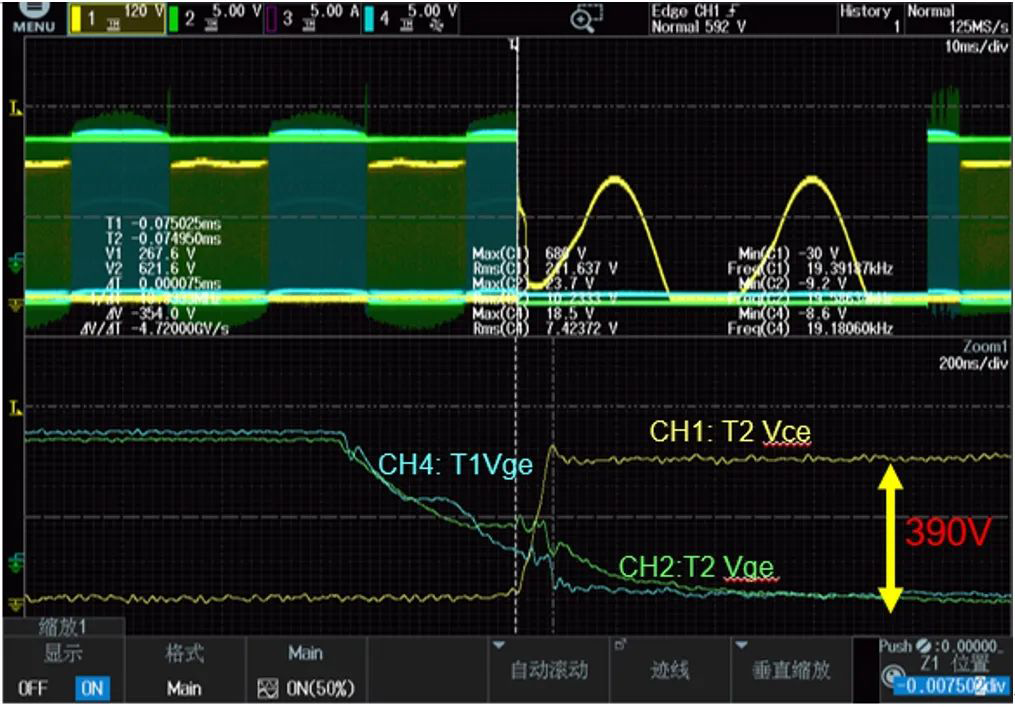The width and height of the screenshot is (1015, 707).
Task: Open the 格式 Main format selector
Action: point(184,671)
